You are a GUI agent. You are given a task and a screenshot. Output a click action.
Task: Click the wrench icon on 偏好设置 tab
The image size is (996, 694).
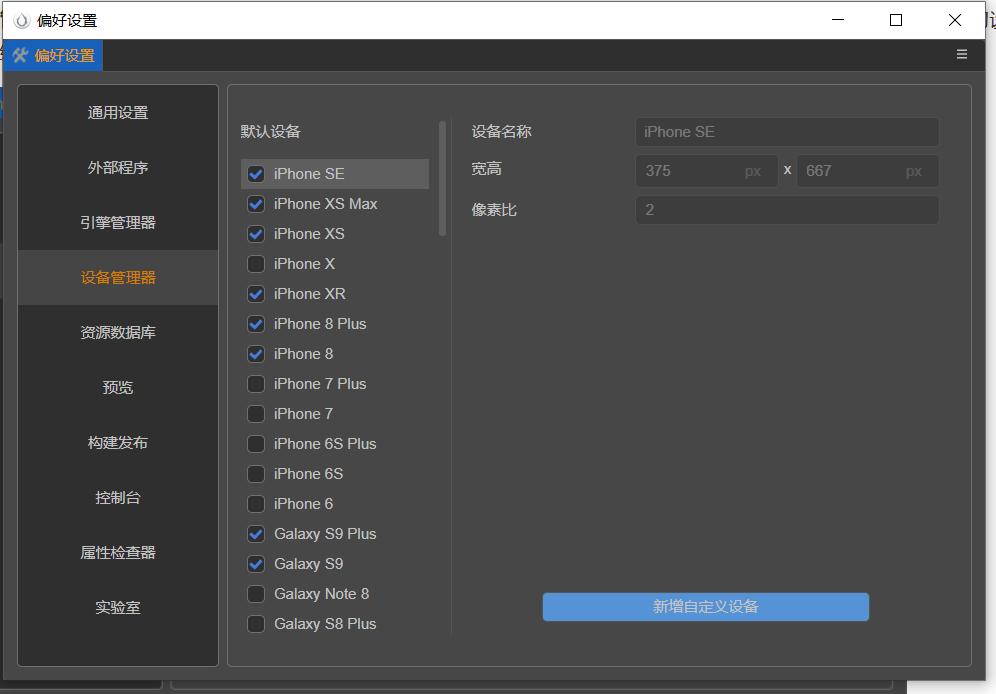[x=20, y=56]
